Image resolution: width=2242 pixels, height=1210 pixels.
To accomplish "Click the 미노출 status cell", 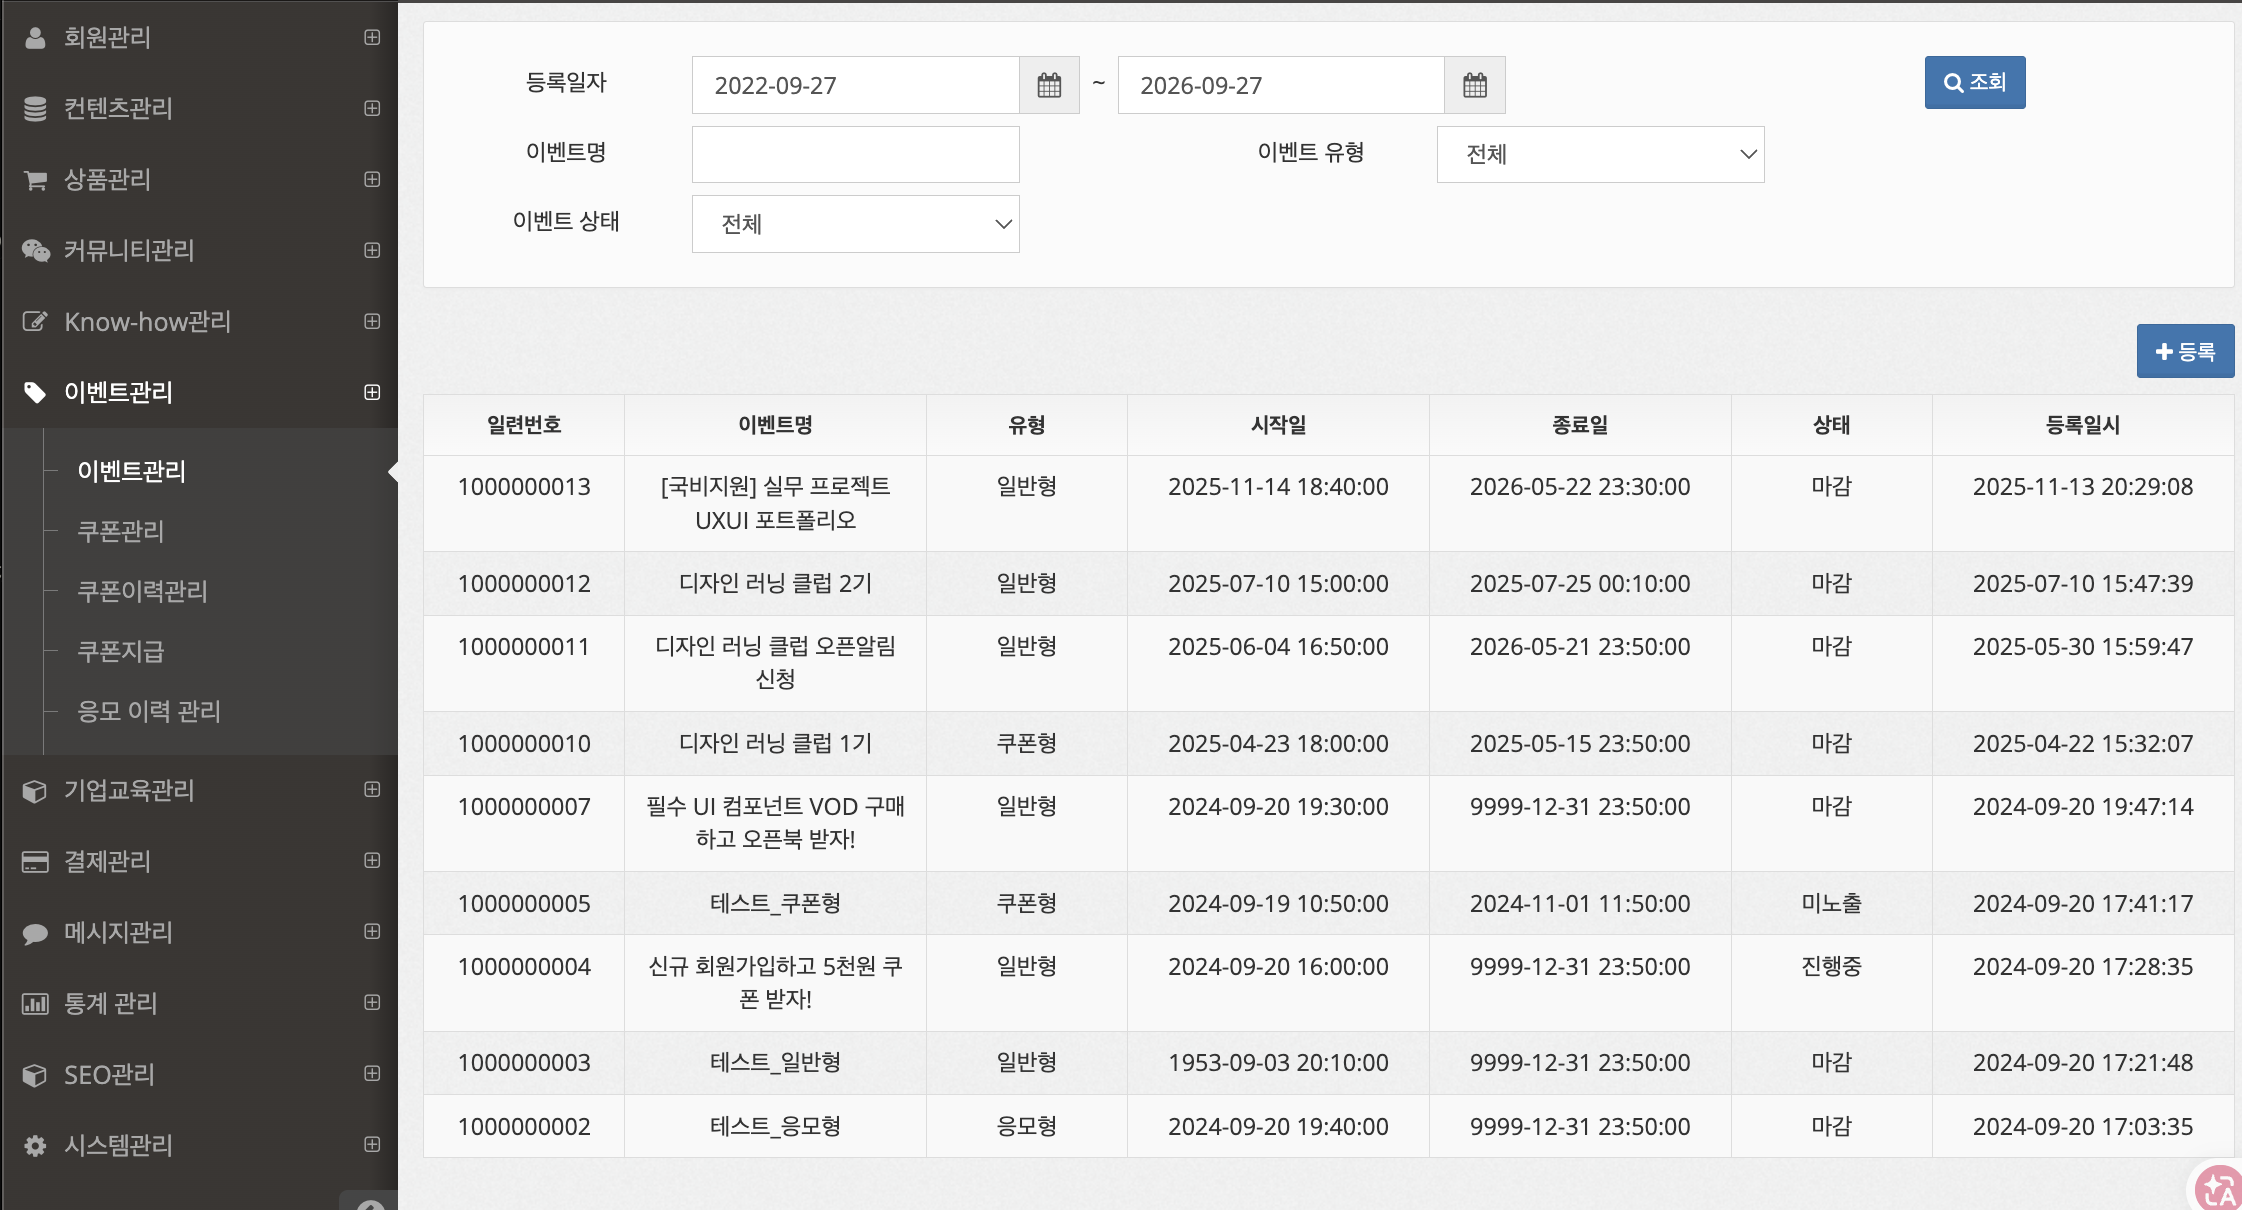I will coord(1831,903).
